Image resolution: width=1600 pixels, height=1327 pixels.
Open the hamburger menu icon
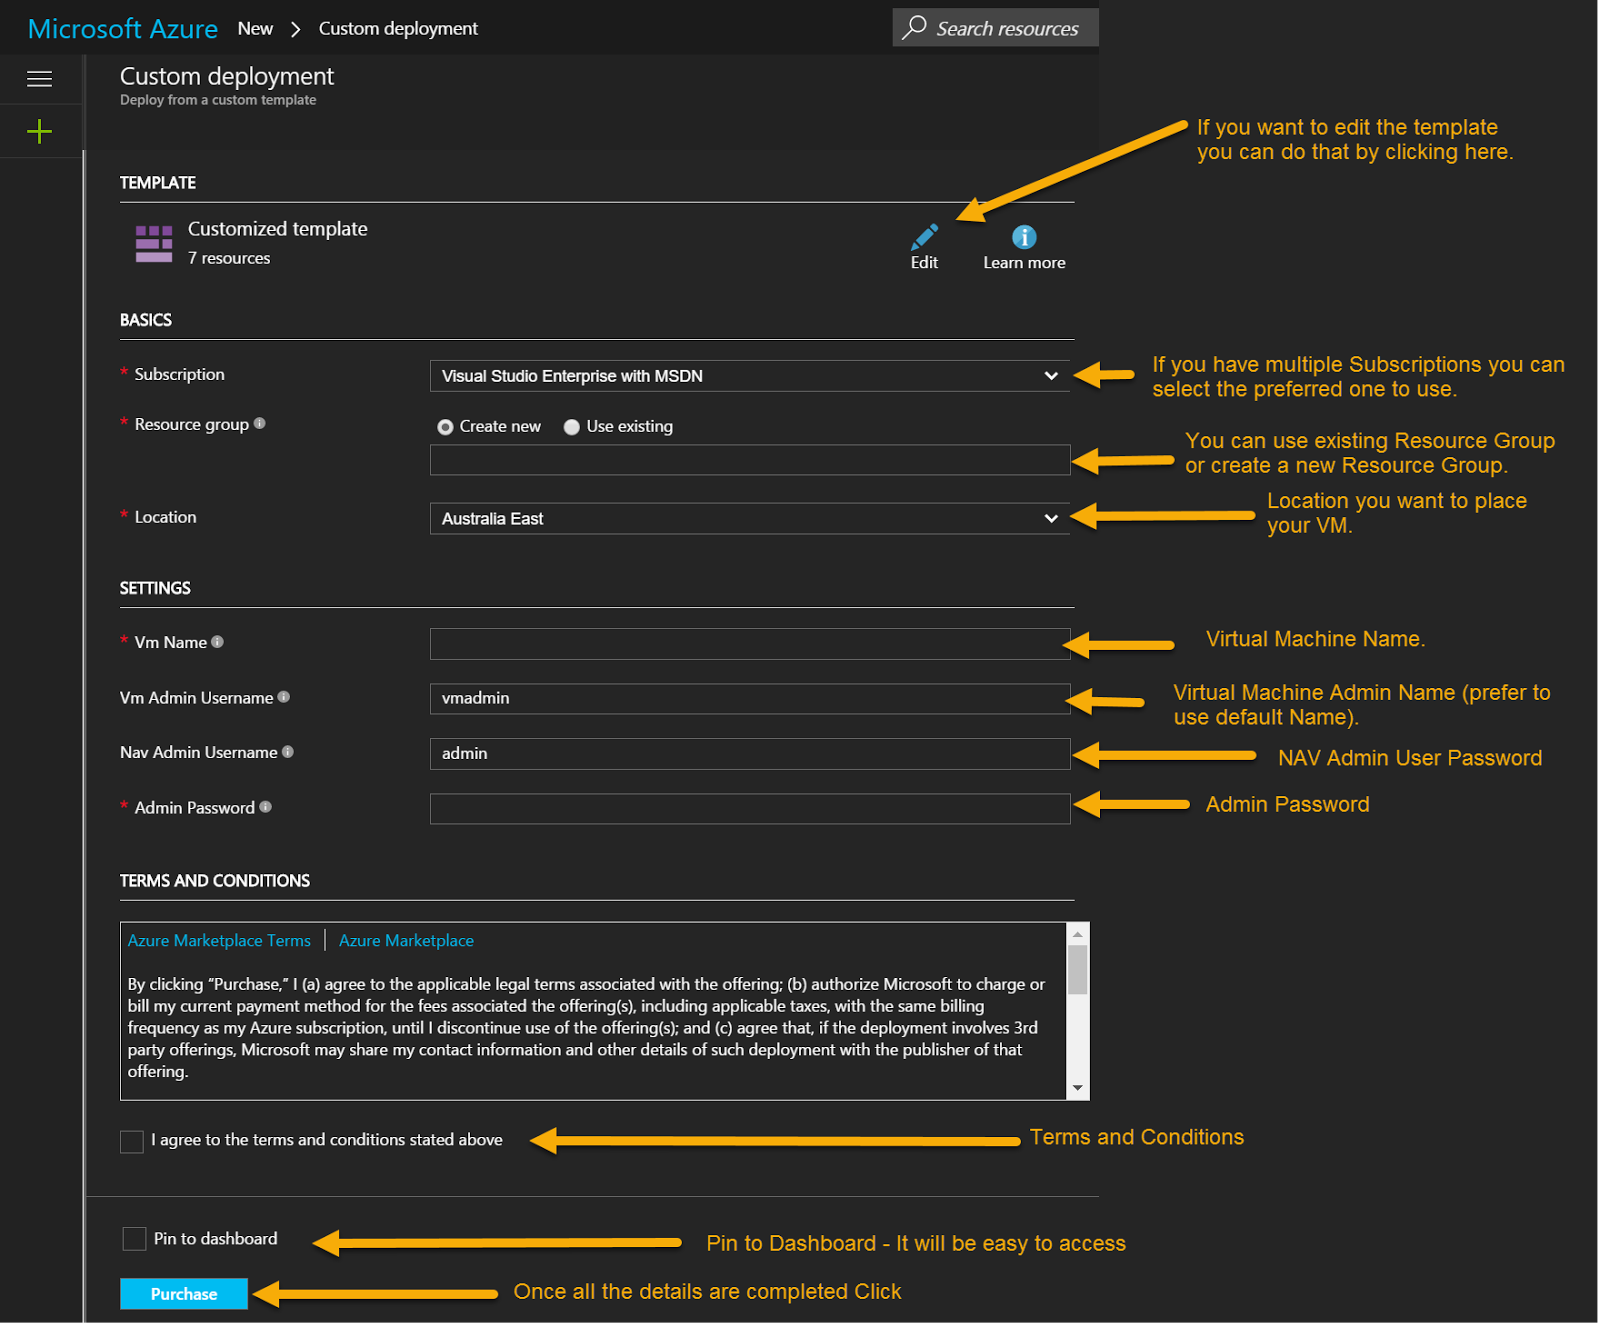(40, 79)
